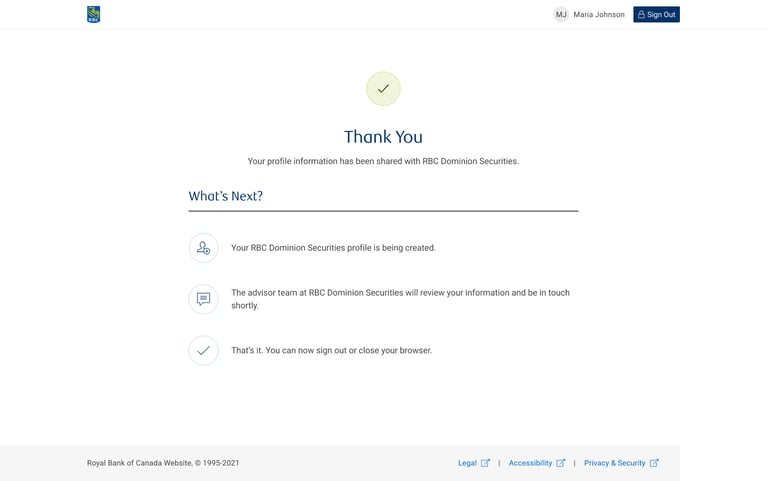
Task: Open the Privacy & Security link
Action: tap(614, 463)
